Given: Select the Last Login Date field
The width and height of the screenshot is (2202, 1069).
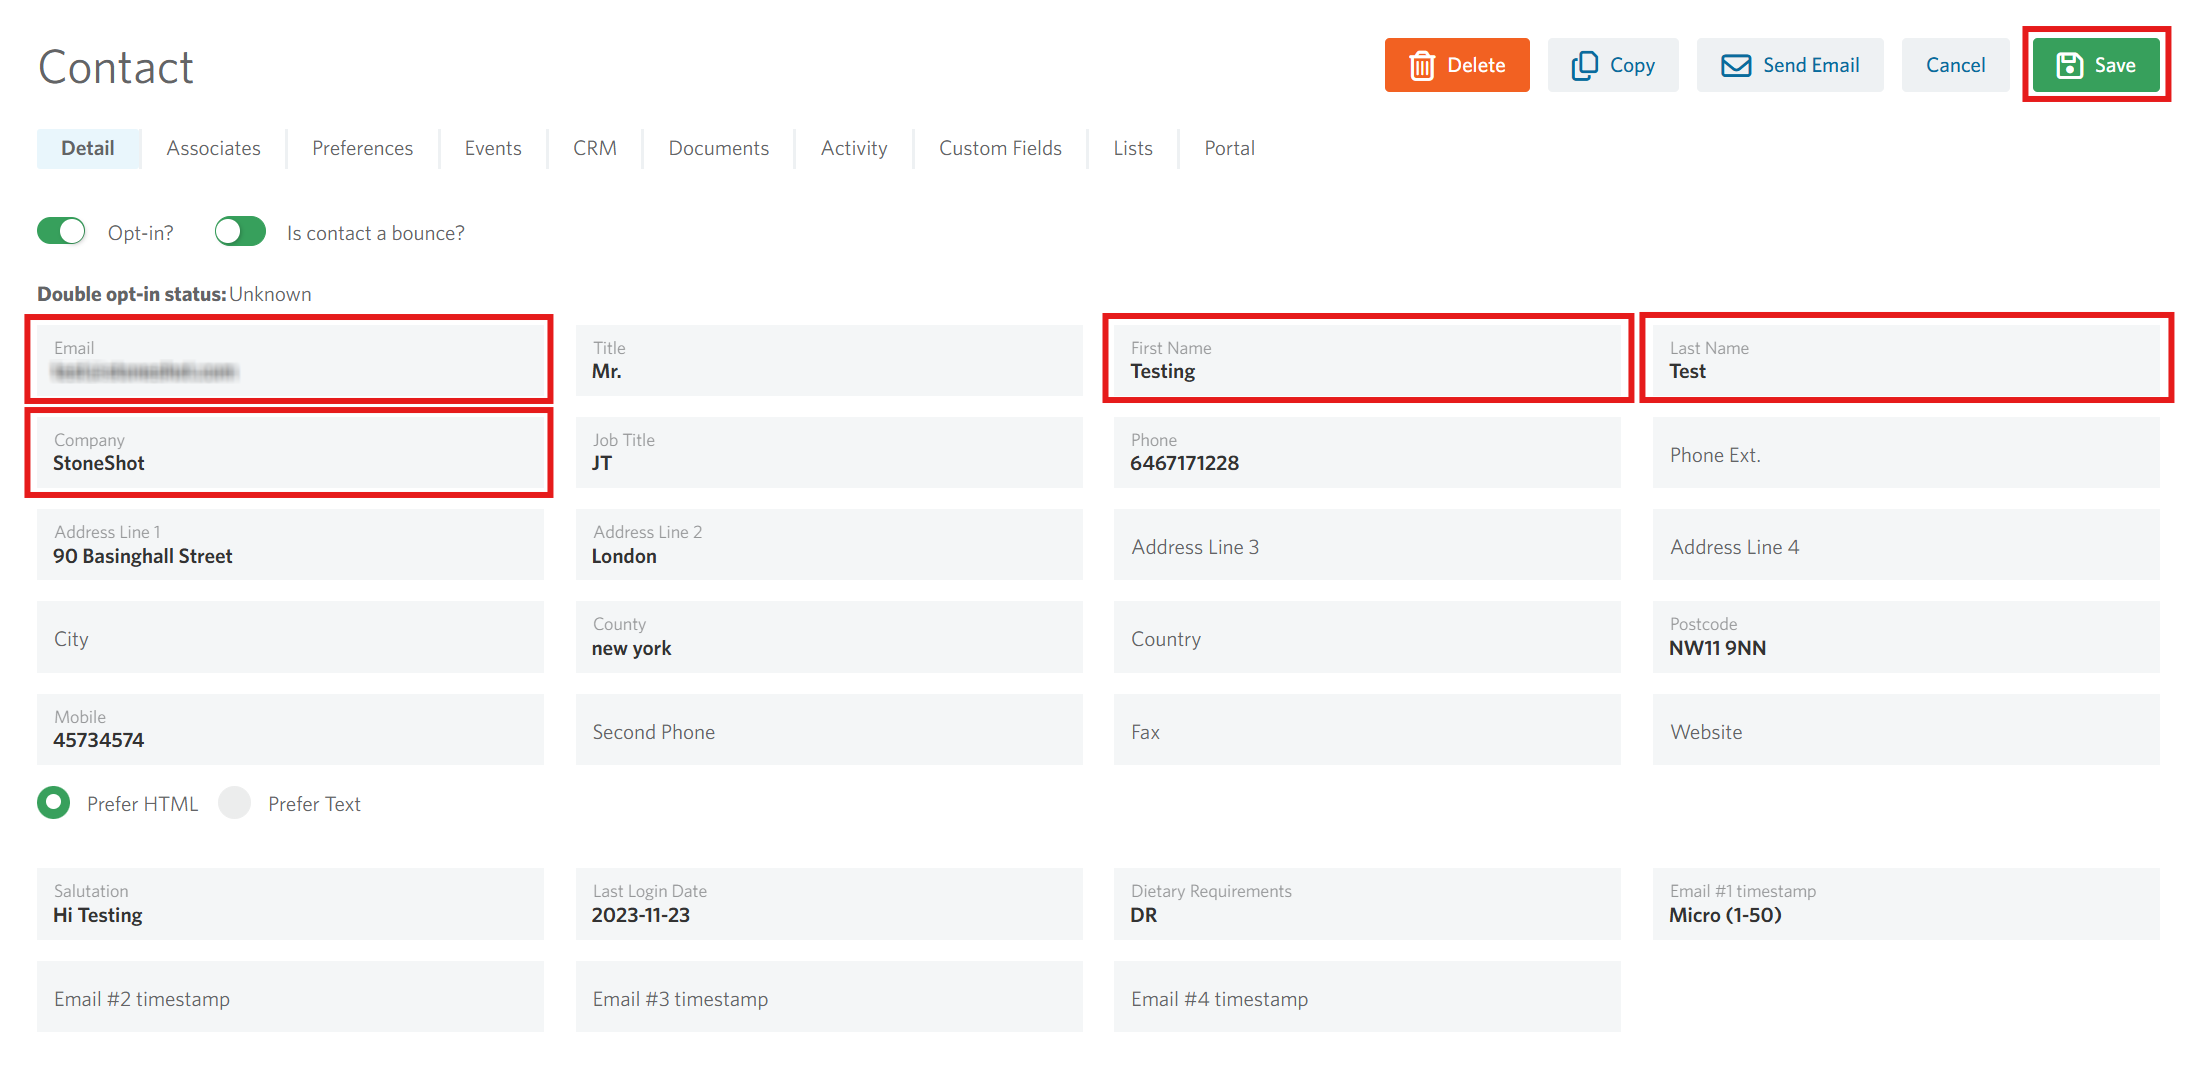Looking at the screenshot, I should click(x=829, y=904).
